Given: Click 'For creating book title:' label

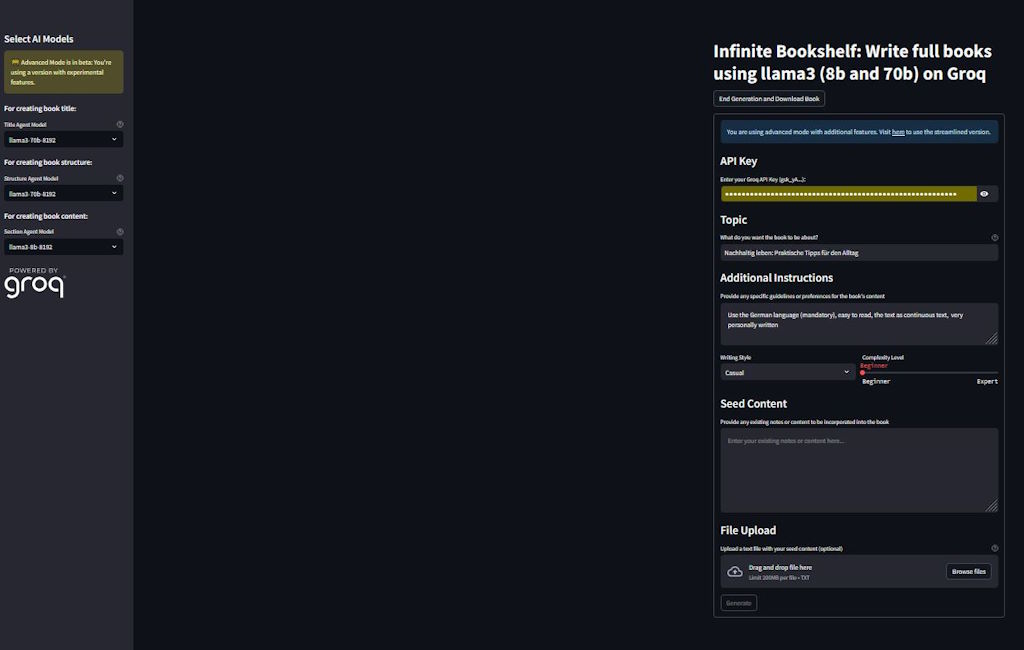Looking at the screenshot, I should pos(40,108).
